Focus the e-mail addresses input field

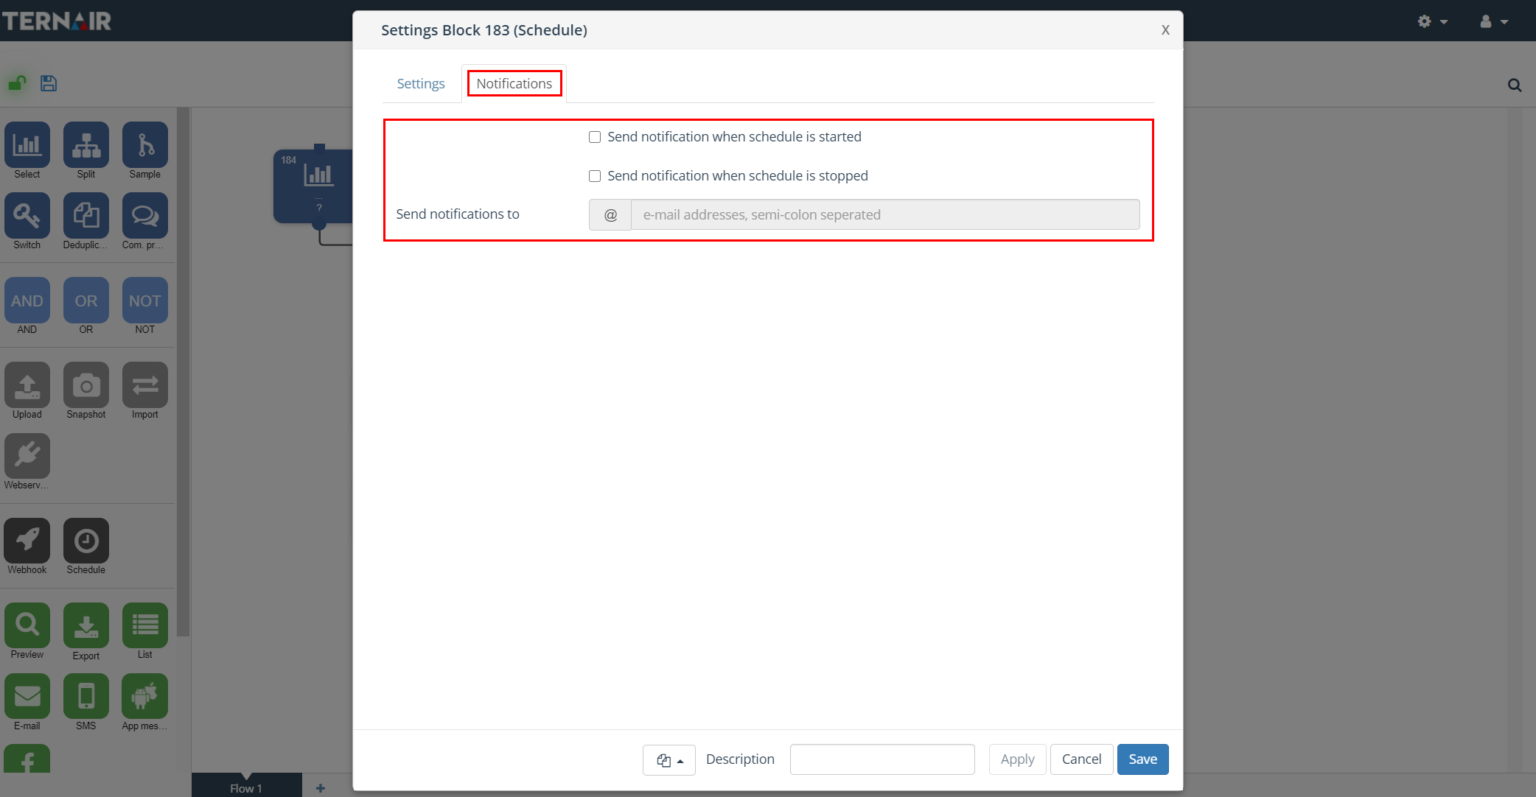coord(885,214)
